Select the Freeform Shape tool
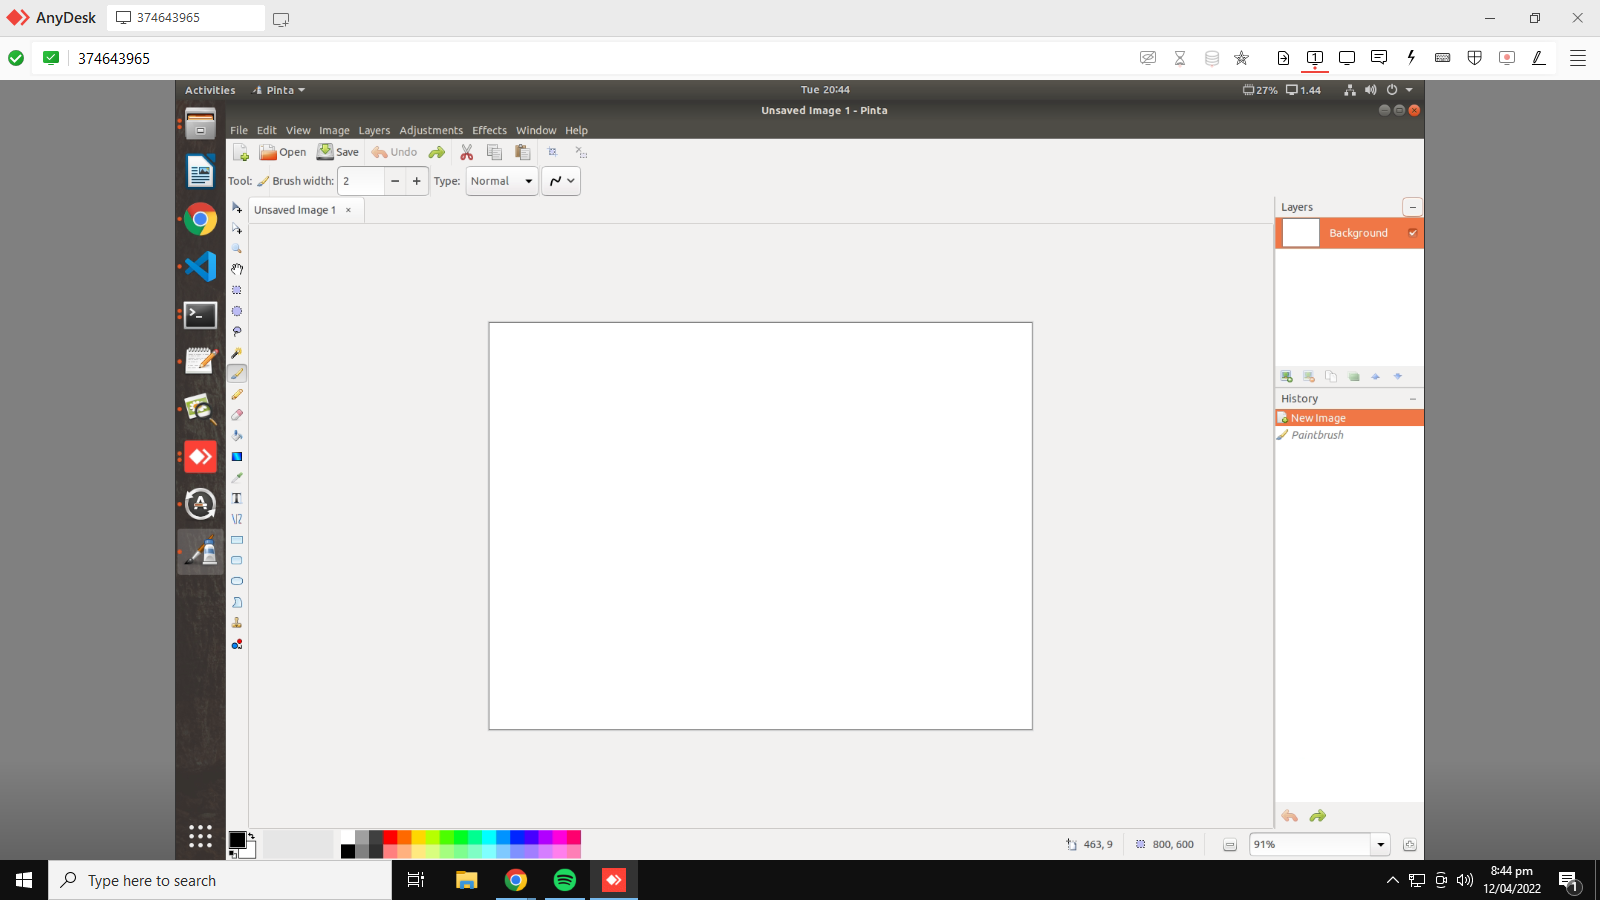Viewport: 1600px width, 900px height. (x=237, y=602)
